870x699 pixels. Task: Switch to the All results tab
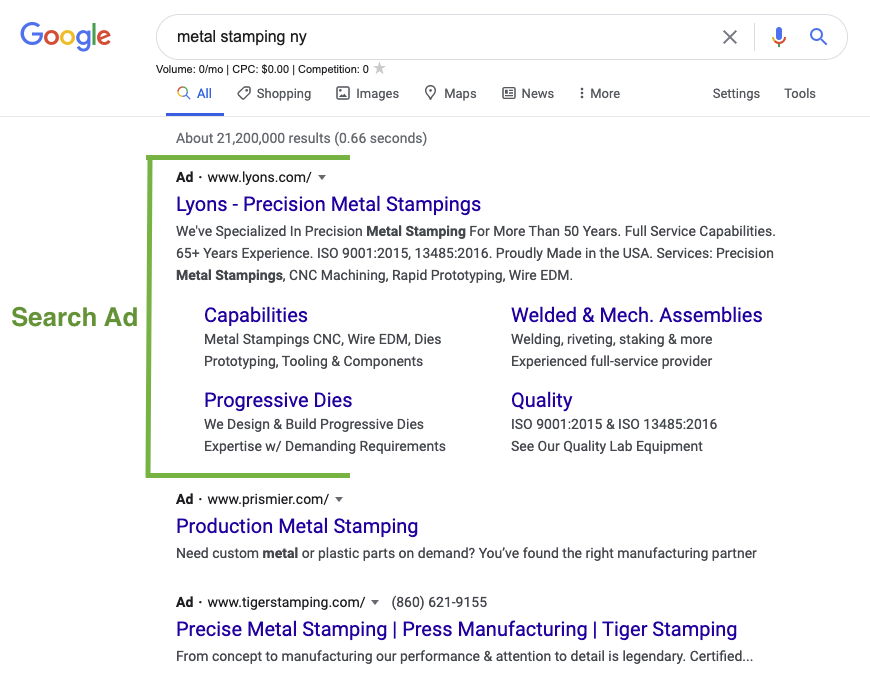pyautogui.click(x=194, y=93)
